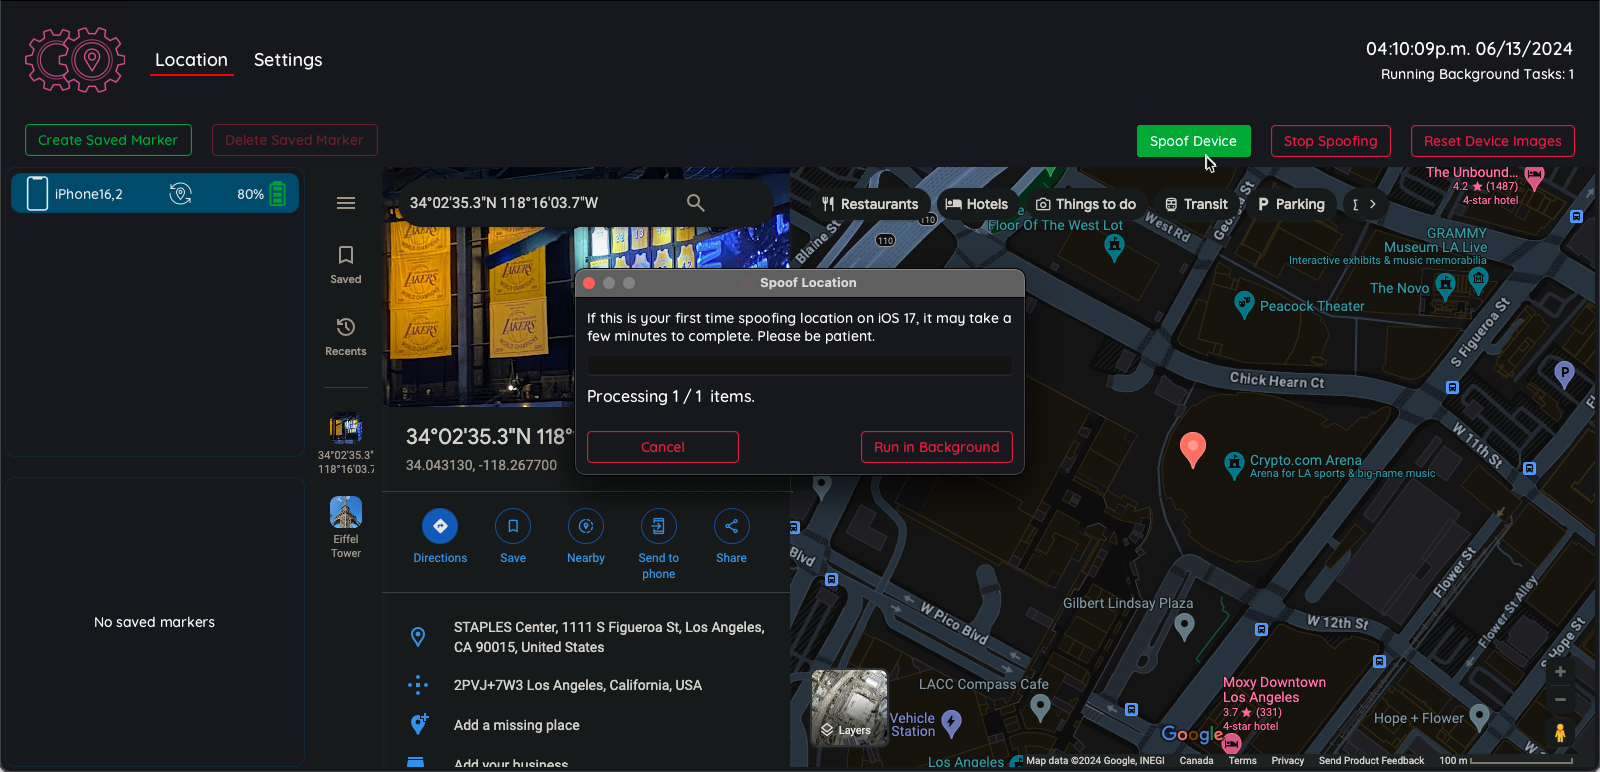
Task: Click the plus code dots icon
Action: point(418,685)
